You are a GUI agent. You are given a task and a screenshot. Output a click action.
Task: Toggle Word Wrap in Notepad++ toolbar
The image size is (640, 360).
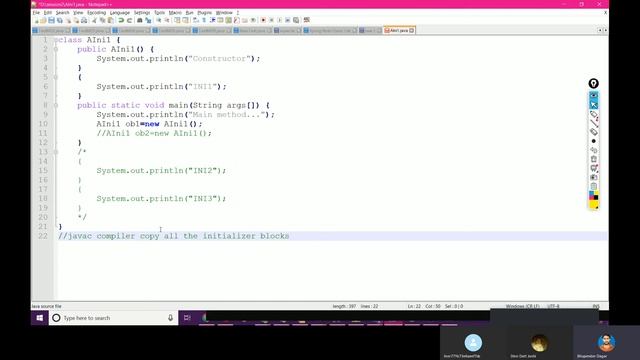(195, 20)
